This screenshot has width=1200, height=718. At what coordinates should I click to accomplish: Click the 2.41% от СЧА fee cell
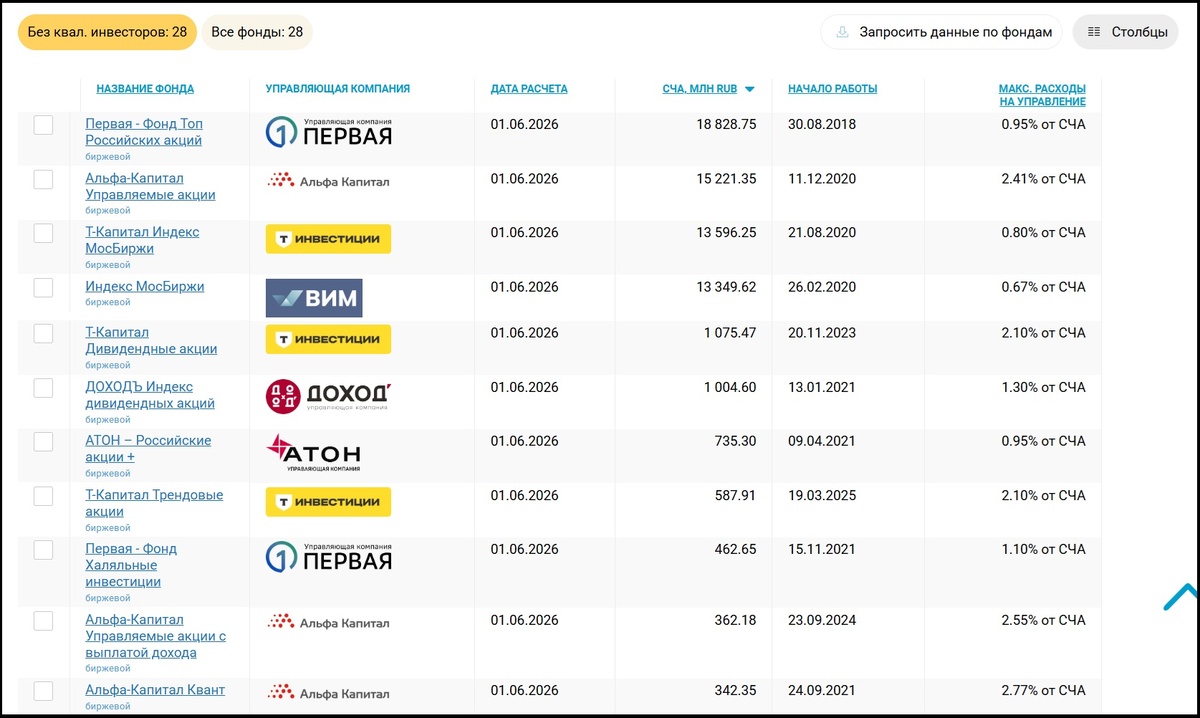coord(1043,179)
